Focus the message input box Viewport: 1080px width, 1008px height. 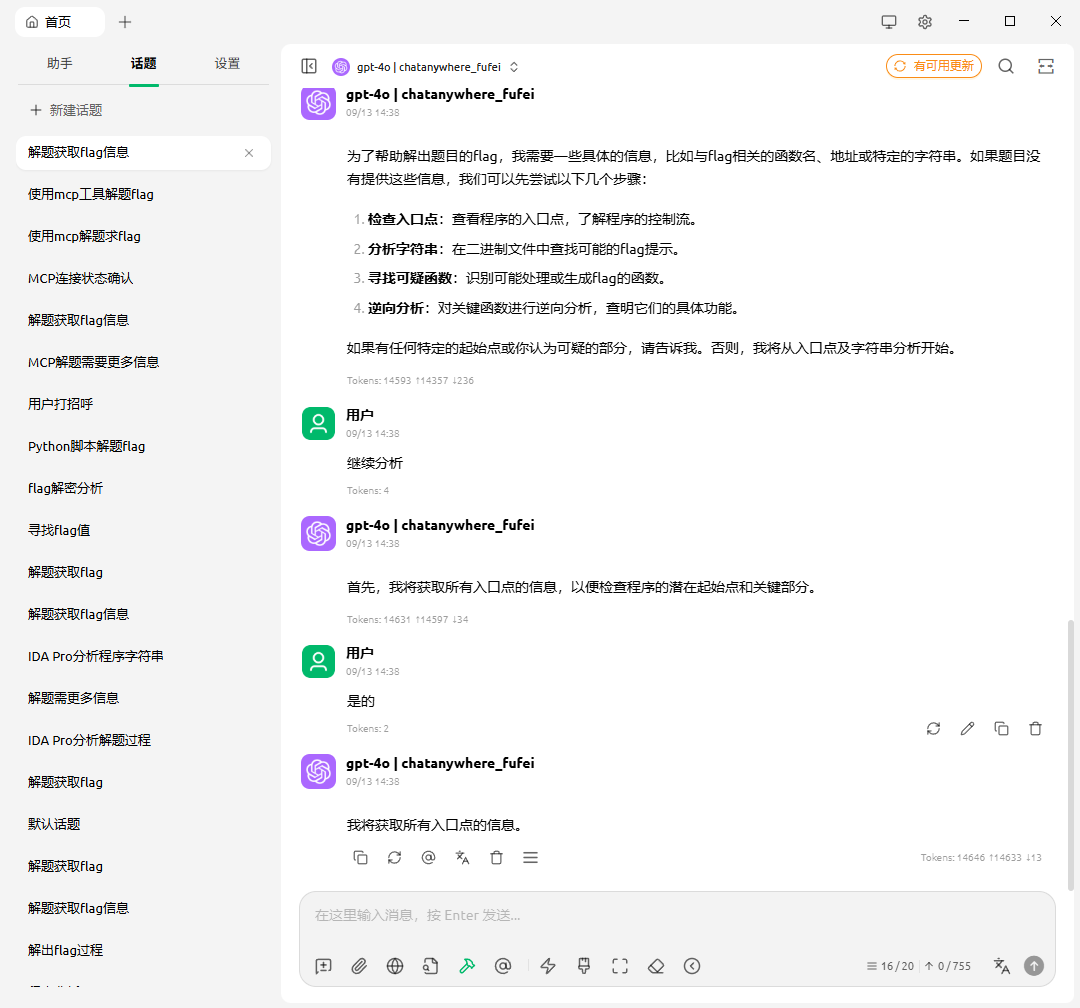[x=676, y=915]
